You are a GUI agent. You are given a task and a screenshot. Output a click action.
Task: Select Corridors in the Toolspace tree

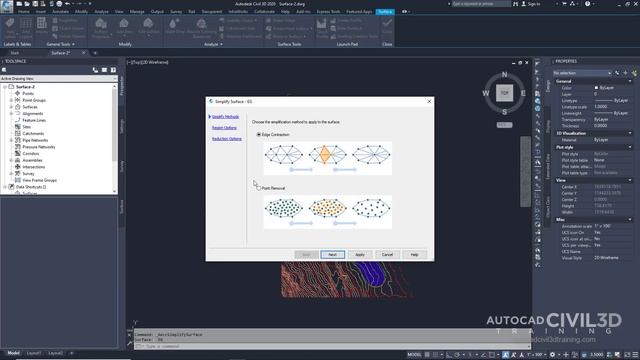[31, 153]
